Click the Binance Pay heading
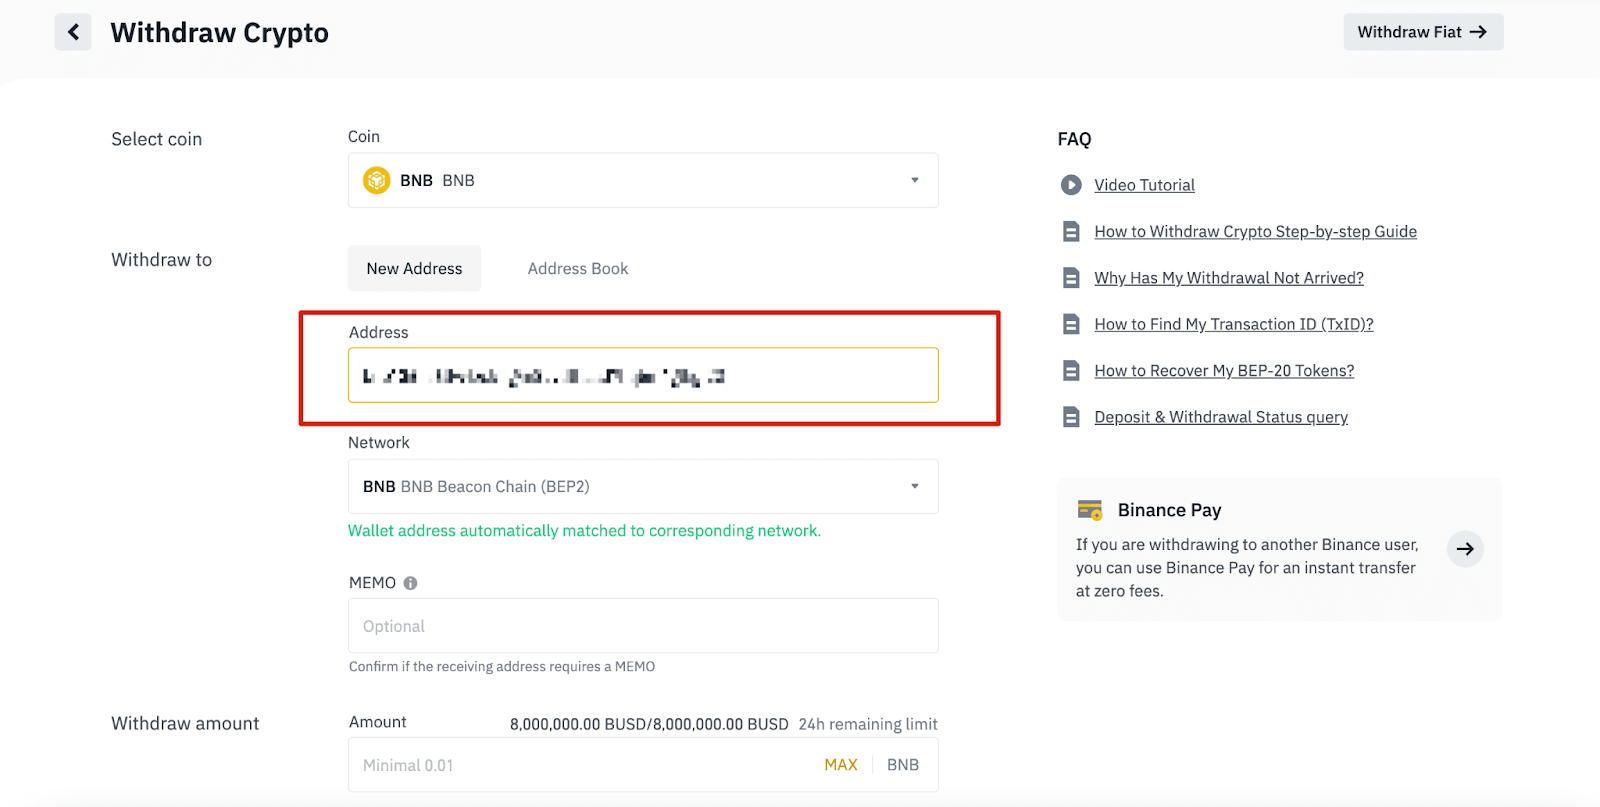This screenshot has width=1600, height=807. click(1169, 510)
